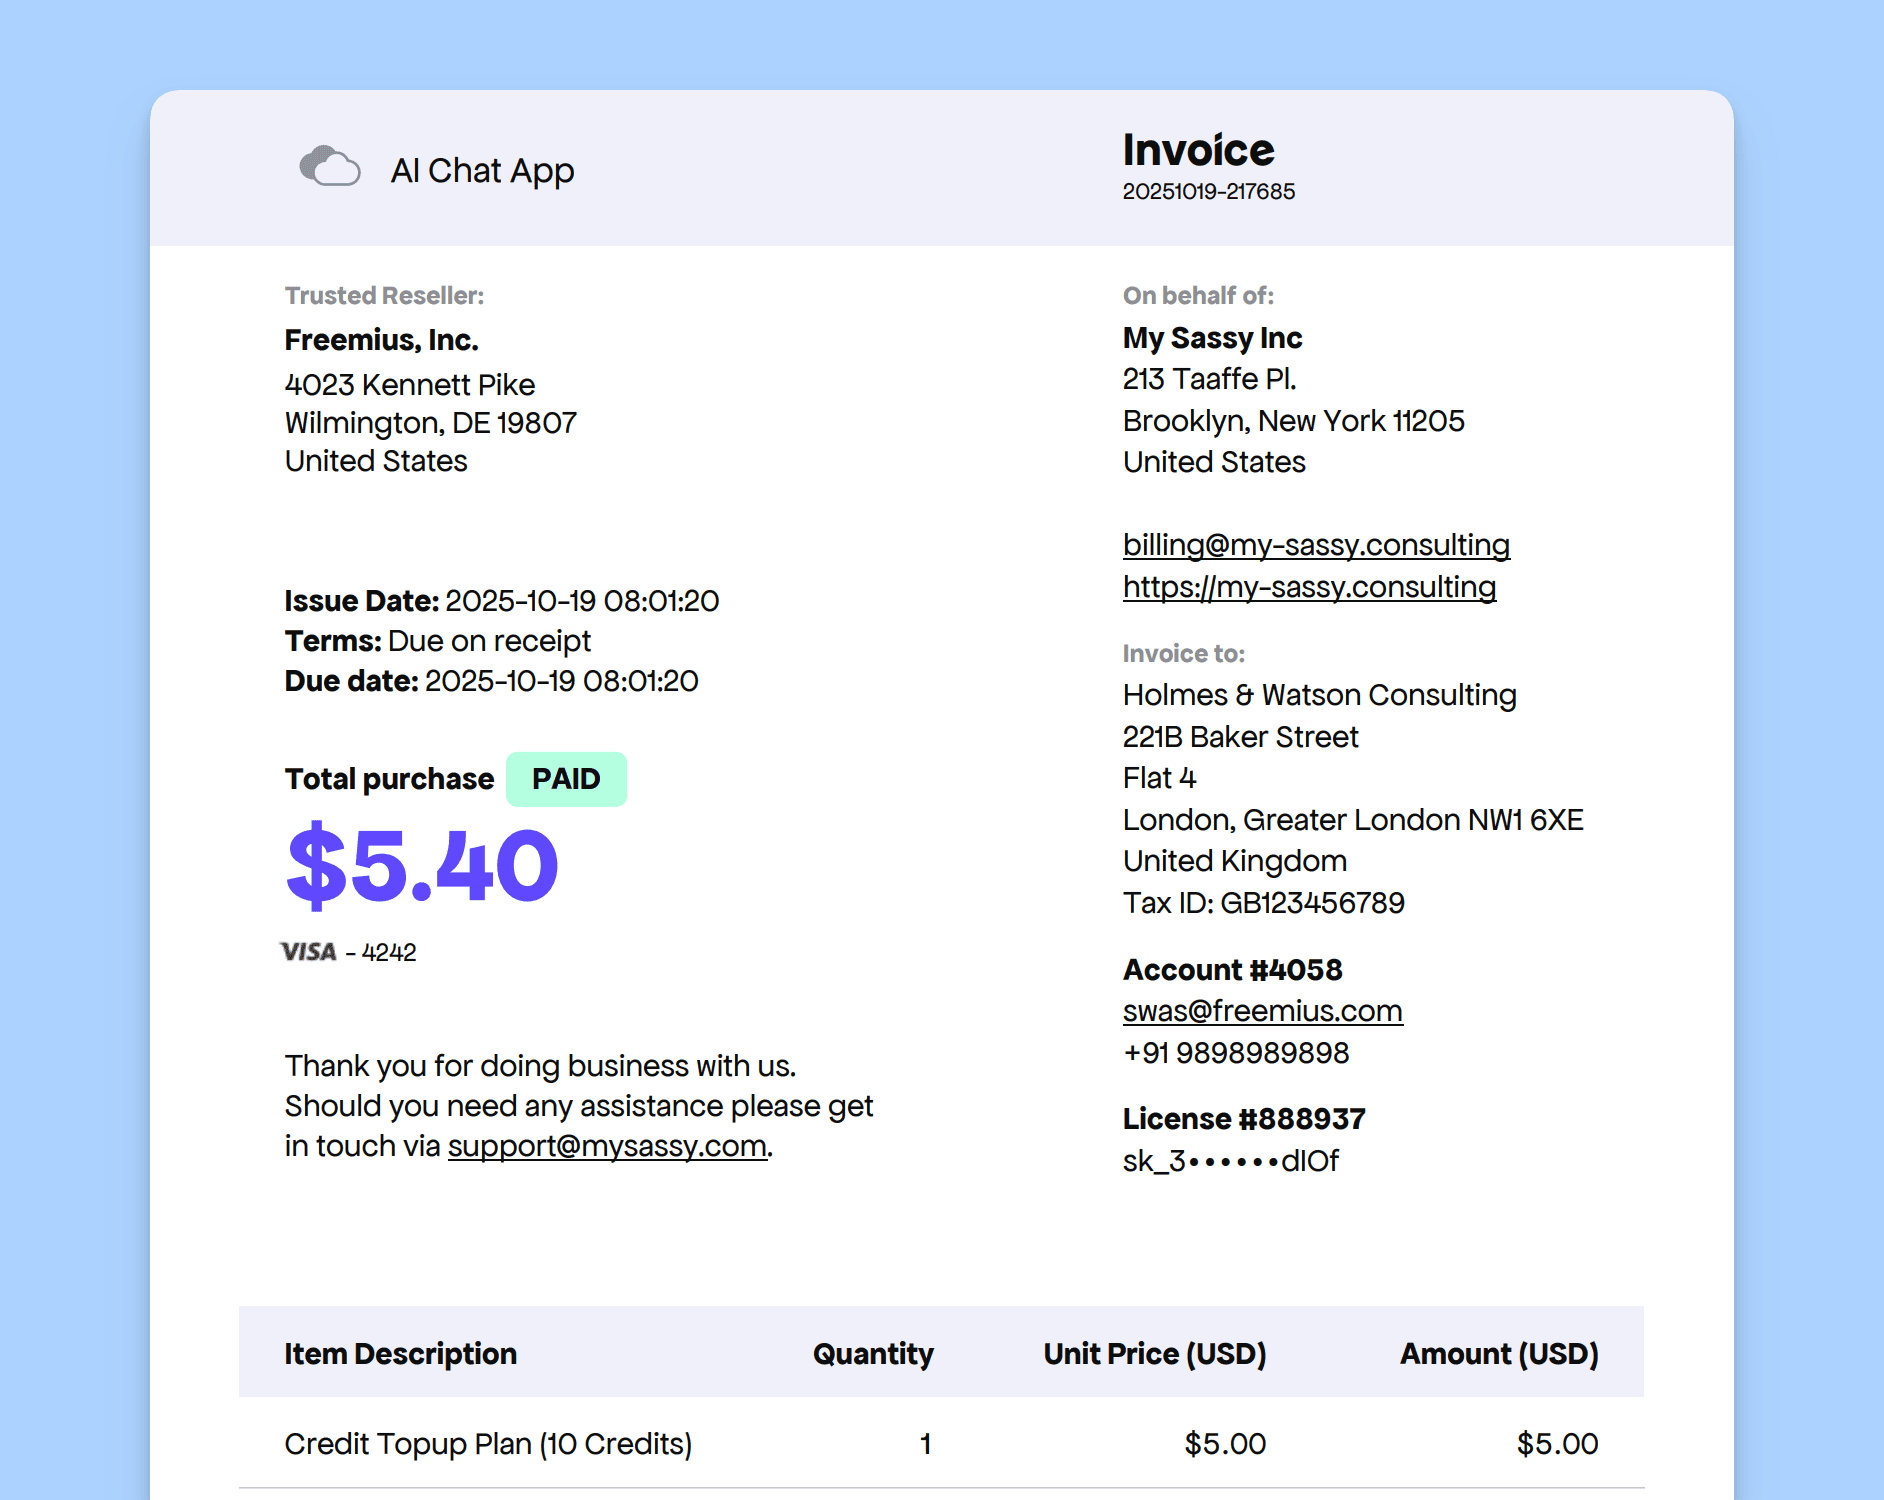
Task: Click the License #888937 label
Action: [x=1243, y=1119]
